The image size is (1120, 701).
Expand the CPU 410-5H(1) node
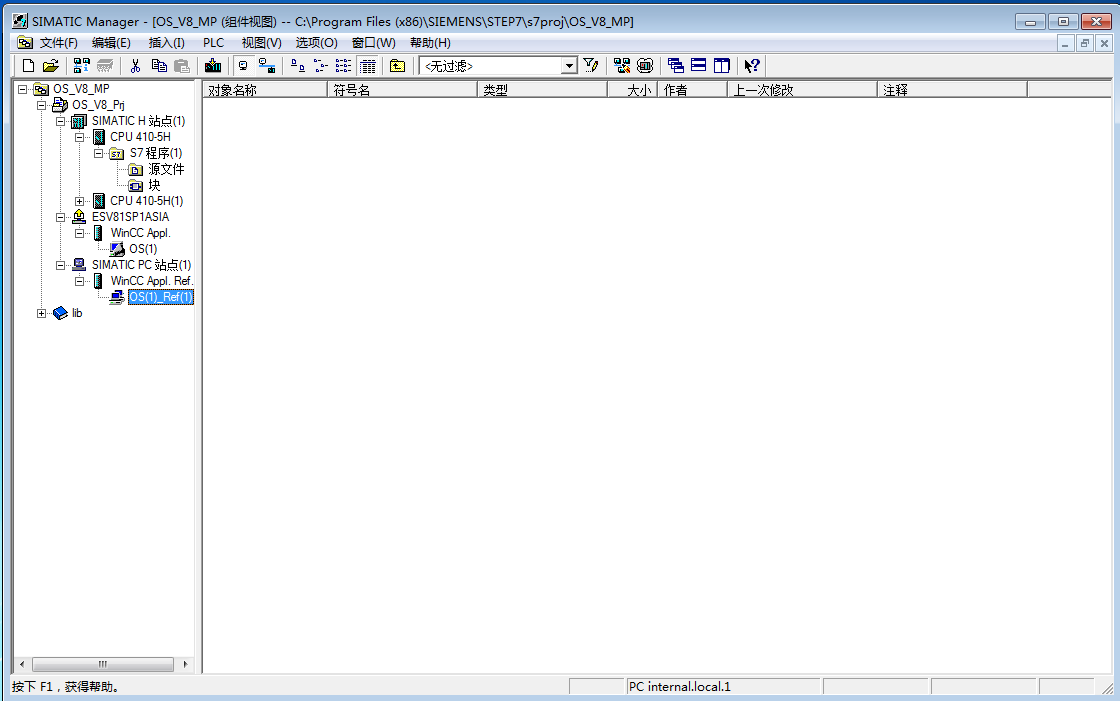79,202
